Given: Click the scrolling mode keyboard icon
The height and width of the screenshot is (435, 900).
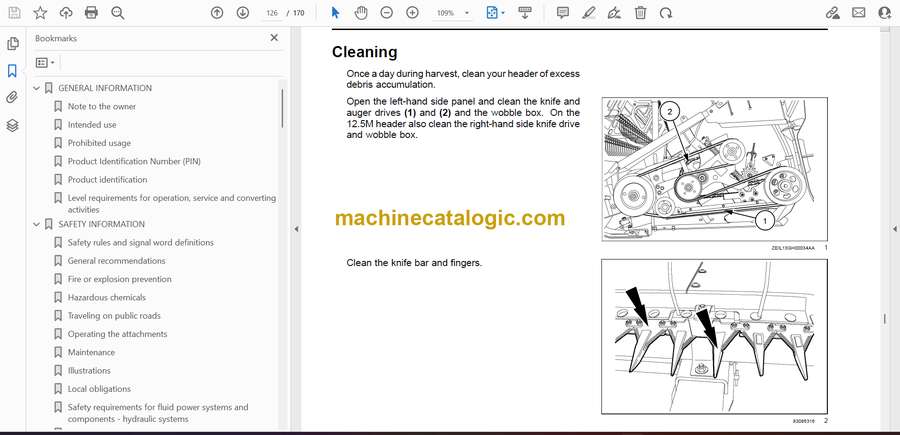Looking at the screenshot, I should click(x=525, y=13).
